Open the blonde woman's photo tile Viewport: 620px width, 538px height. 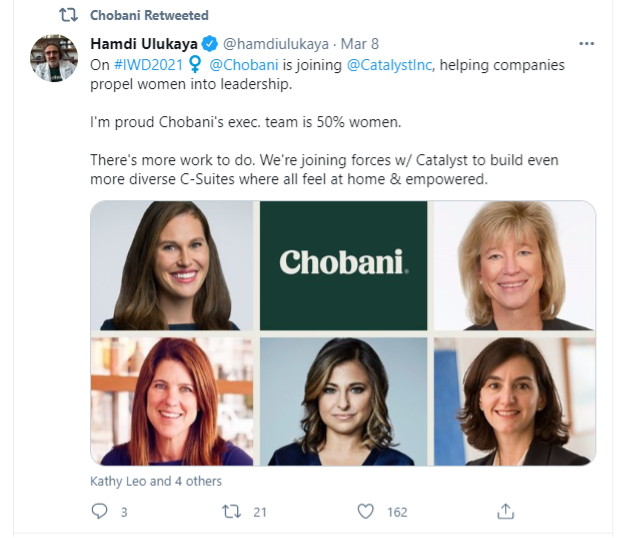pyautogui.click(x=514, y=265)
